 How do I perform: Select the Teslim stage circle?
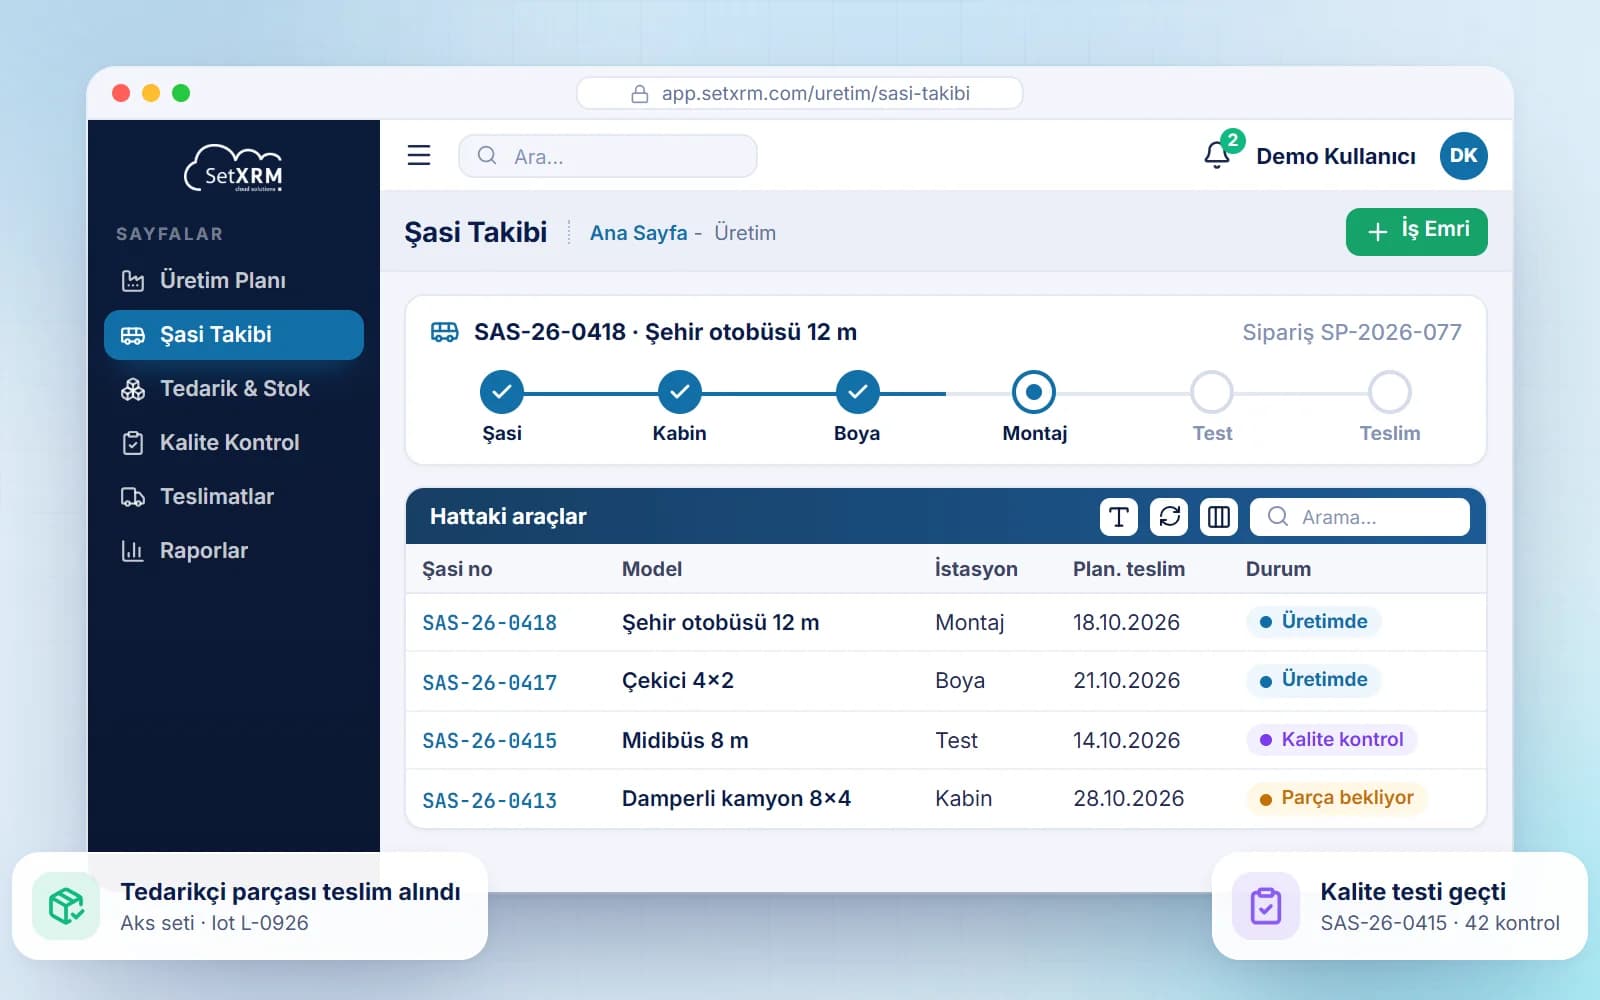[x=1390, y=392]
